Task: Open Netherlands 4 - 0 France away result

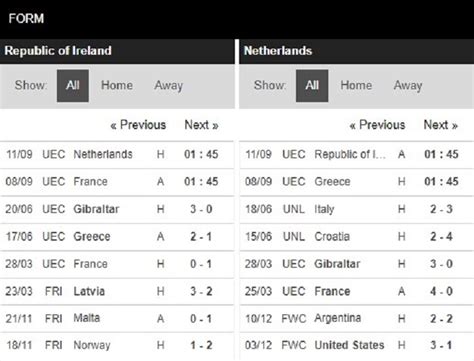Action: [x=356, y=291]
